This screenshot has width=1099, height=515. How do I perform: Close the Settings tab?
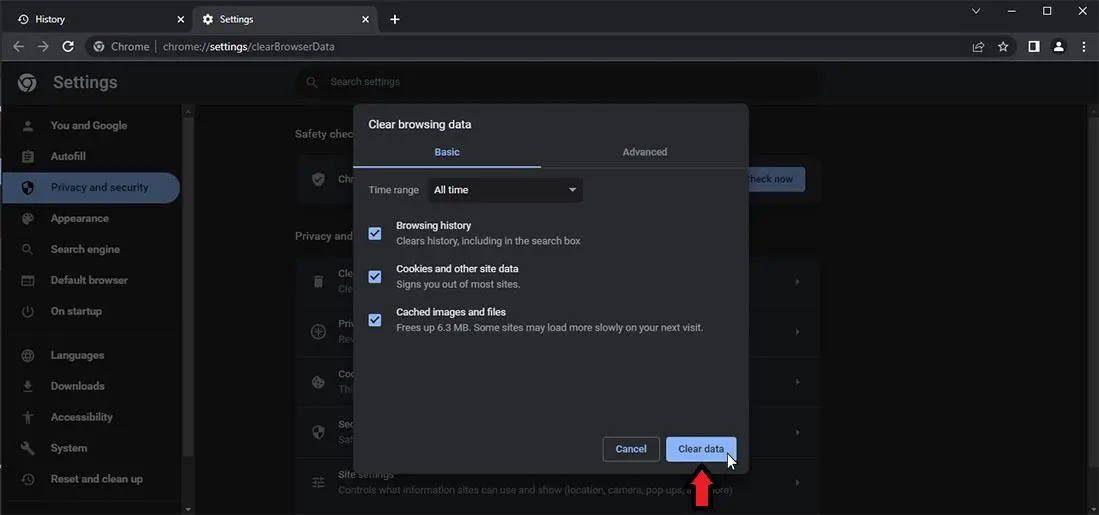pos(365,20)
